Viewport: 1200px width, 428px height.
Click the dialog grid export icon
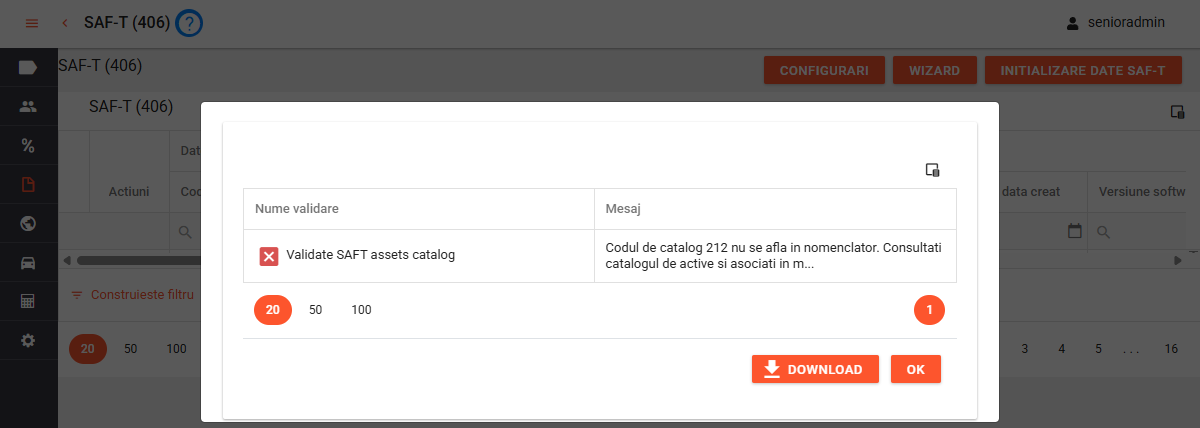(932, 170)
